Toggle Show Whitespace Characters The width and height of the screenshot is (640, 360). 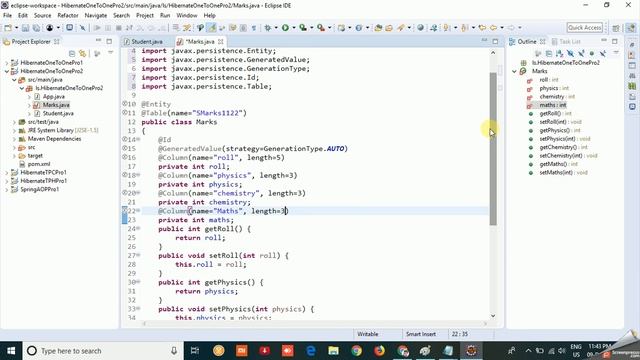253,28
